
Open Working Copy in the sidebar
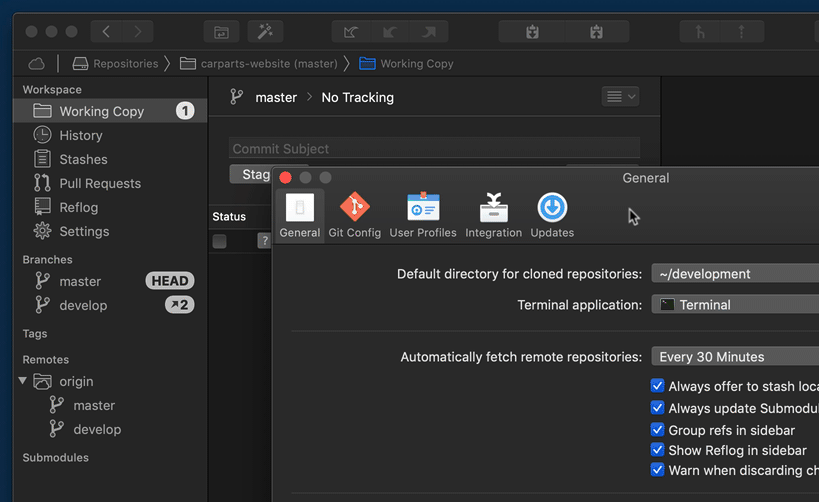coord(110,111)
